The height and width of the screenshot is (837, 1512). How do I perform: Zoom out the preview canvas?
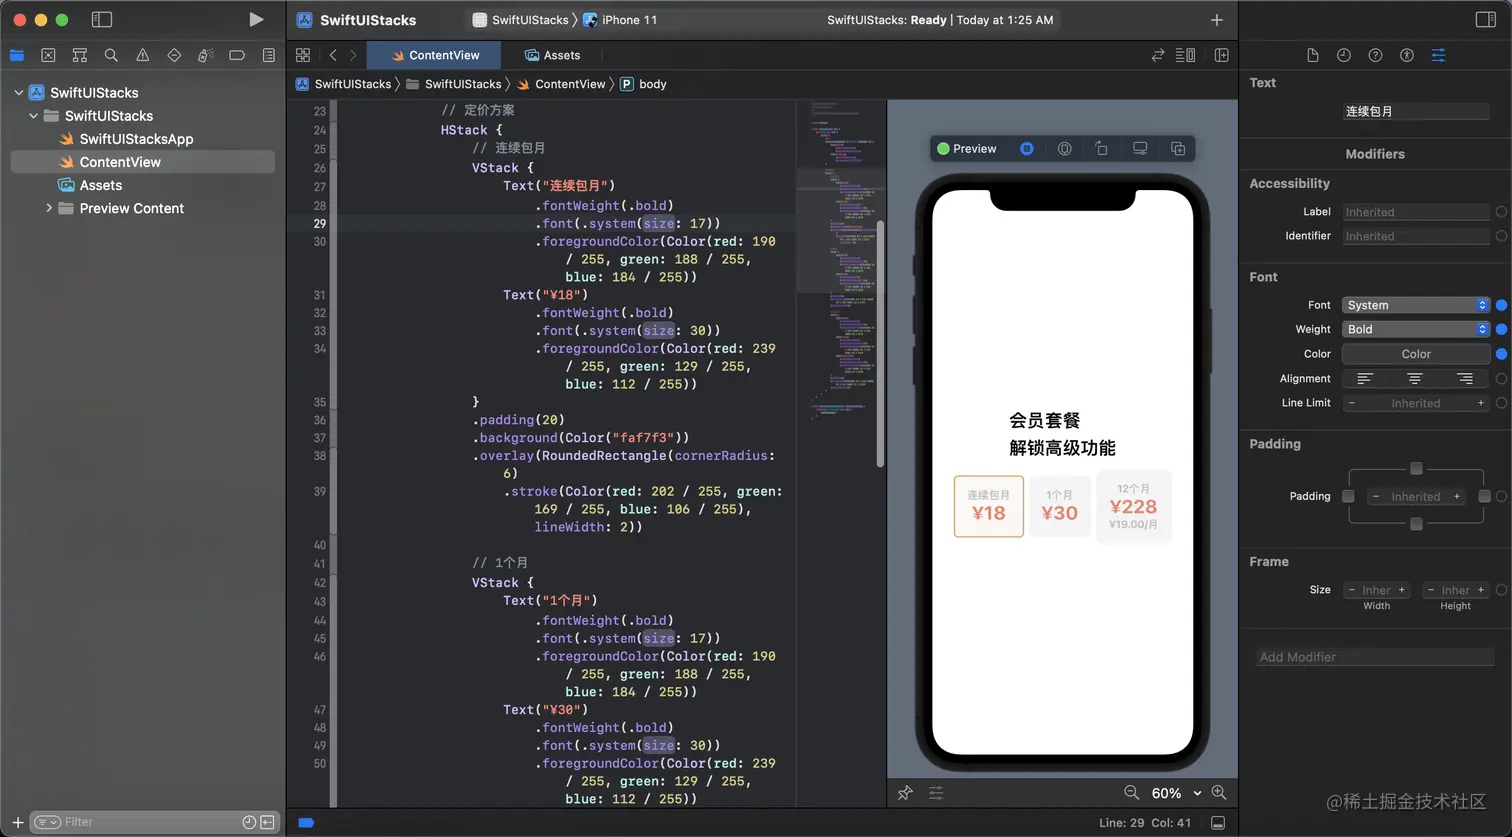point(1131,792)
